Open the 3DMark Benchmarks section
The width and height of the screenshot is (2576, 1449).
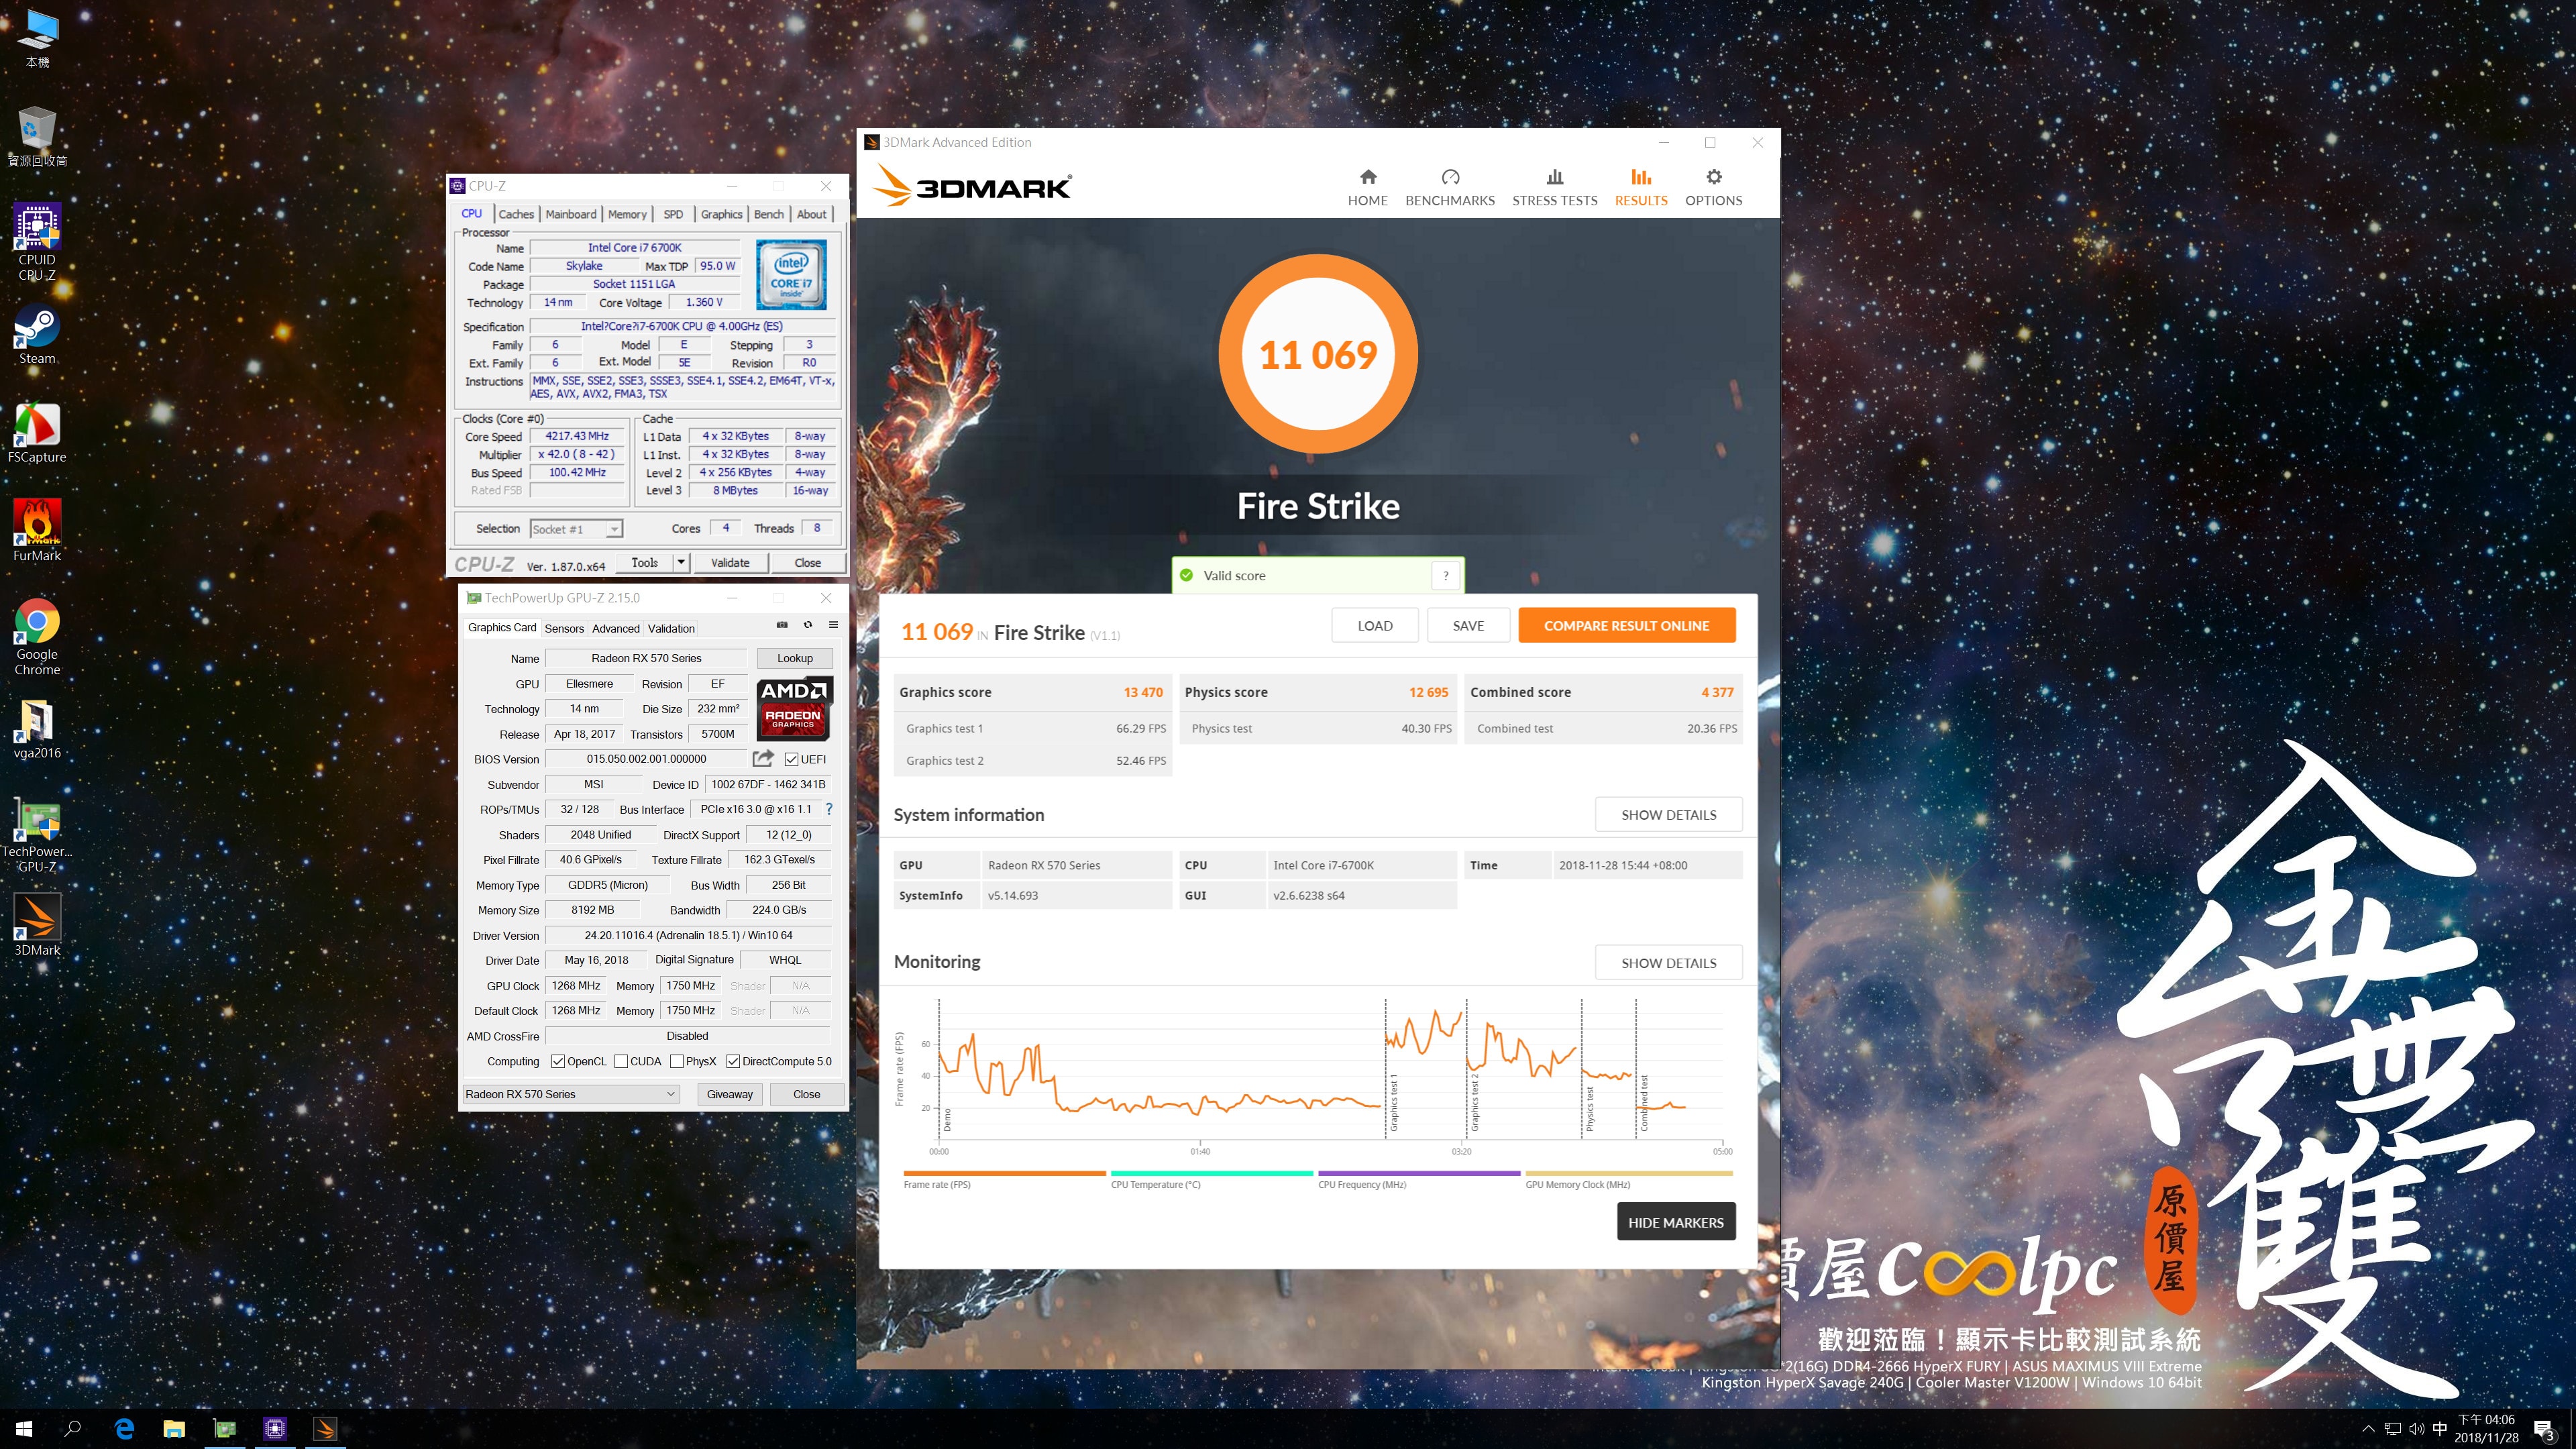[1449, 187]
